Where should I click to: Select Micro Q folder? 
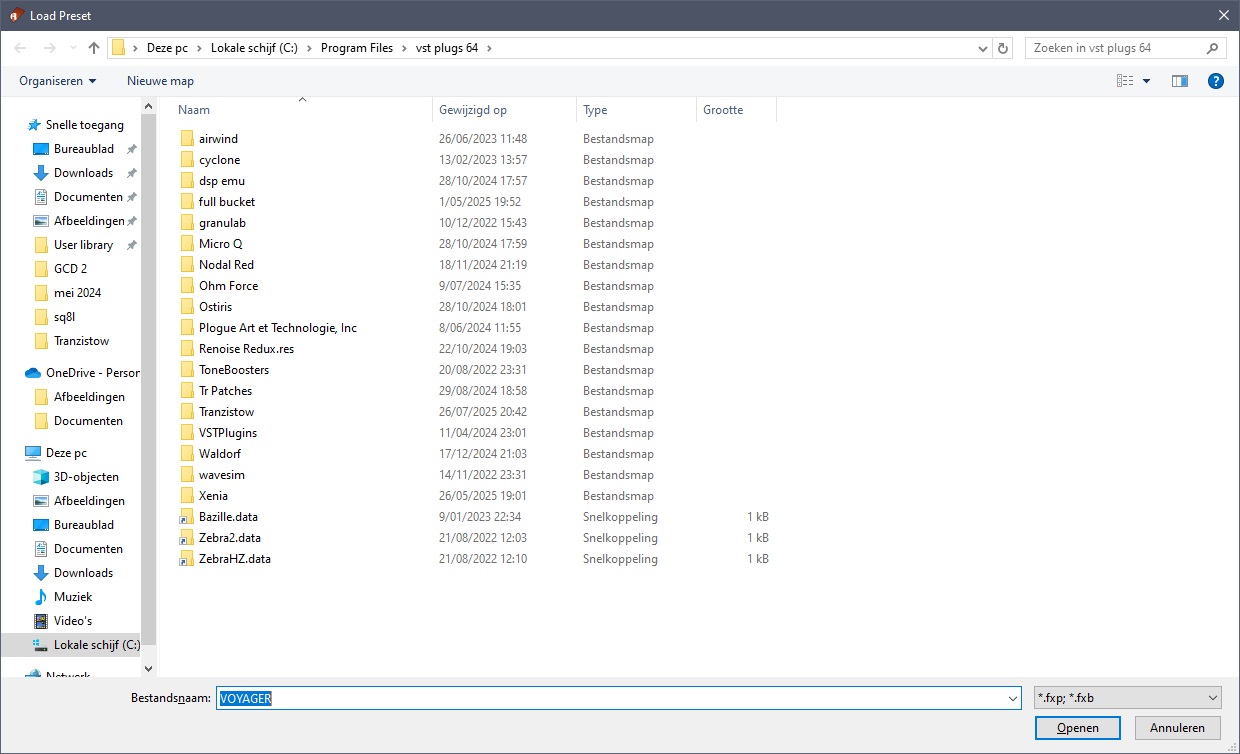(220, 244)
